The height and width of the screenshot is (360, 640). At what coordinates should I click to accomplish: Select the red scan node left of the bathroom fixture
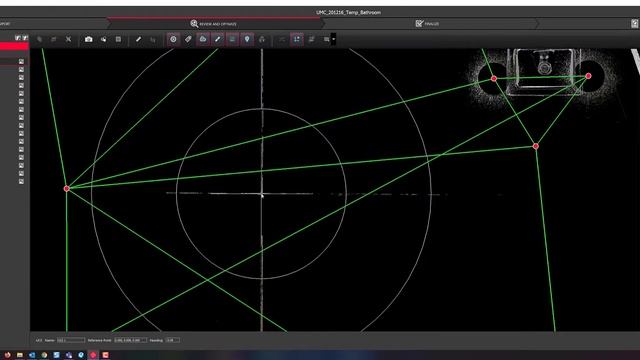pyautogui.click(x=494, y=78)
